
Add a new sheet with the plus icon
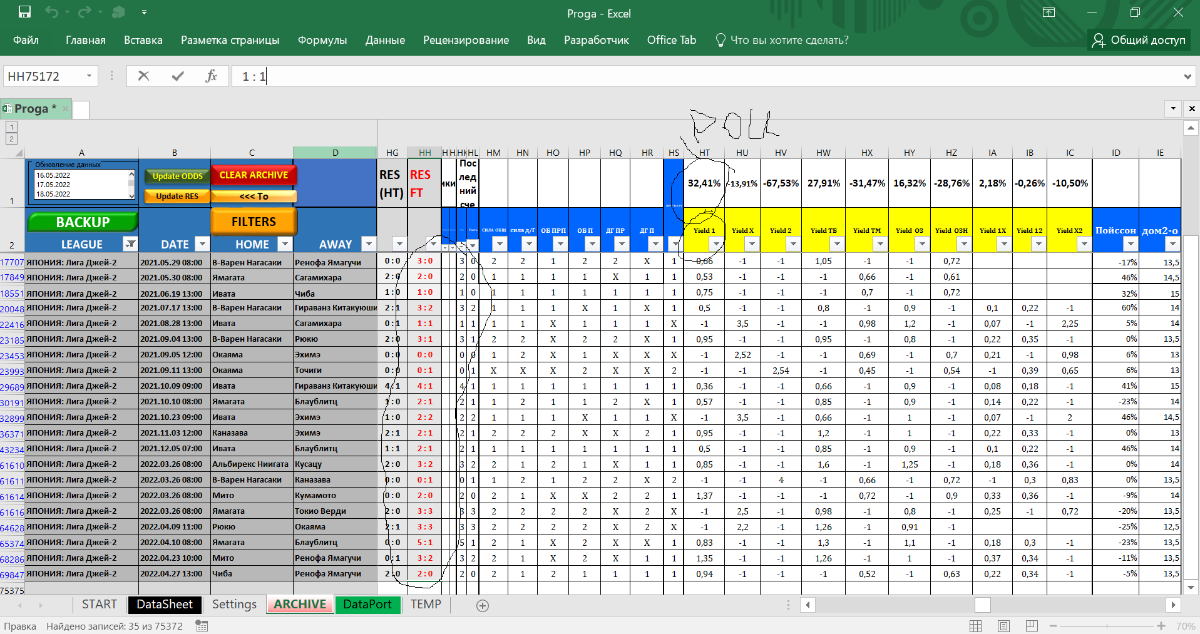pyautogui.click(x=483, y=605)
